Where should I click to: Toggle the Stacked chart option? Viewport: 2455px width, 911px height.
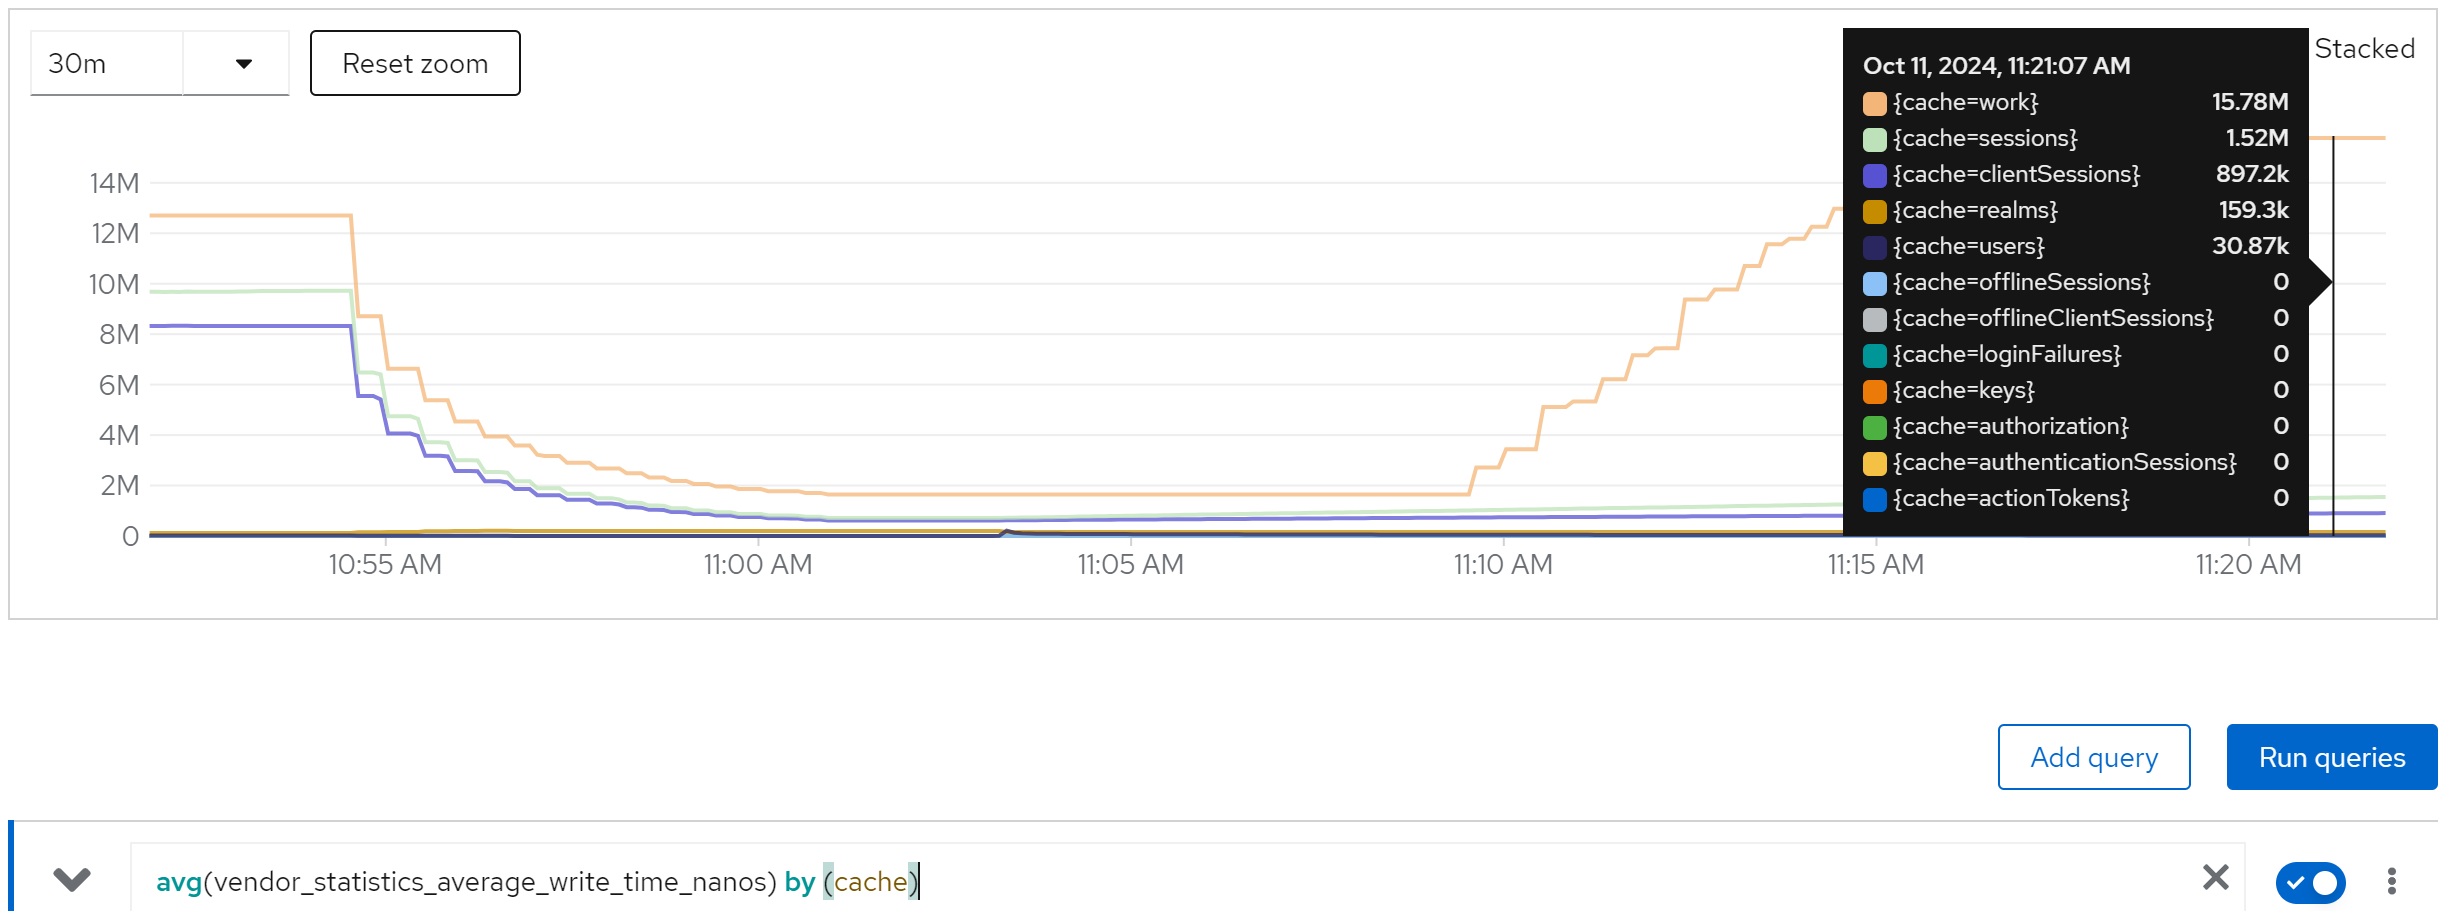click(2363, 49)
